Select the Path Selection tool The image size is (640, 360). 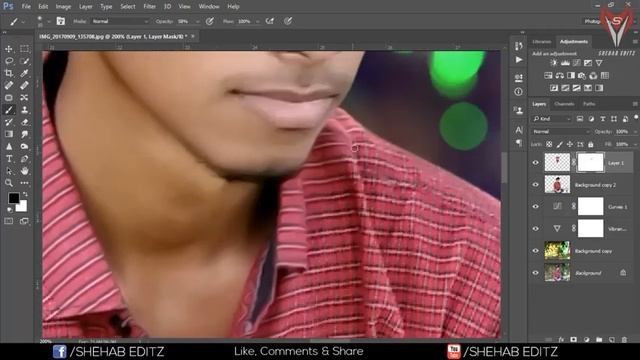[9, 171]
